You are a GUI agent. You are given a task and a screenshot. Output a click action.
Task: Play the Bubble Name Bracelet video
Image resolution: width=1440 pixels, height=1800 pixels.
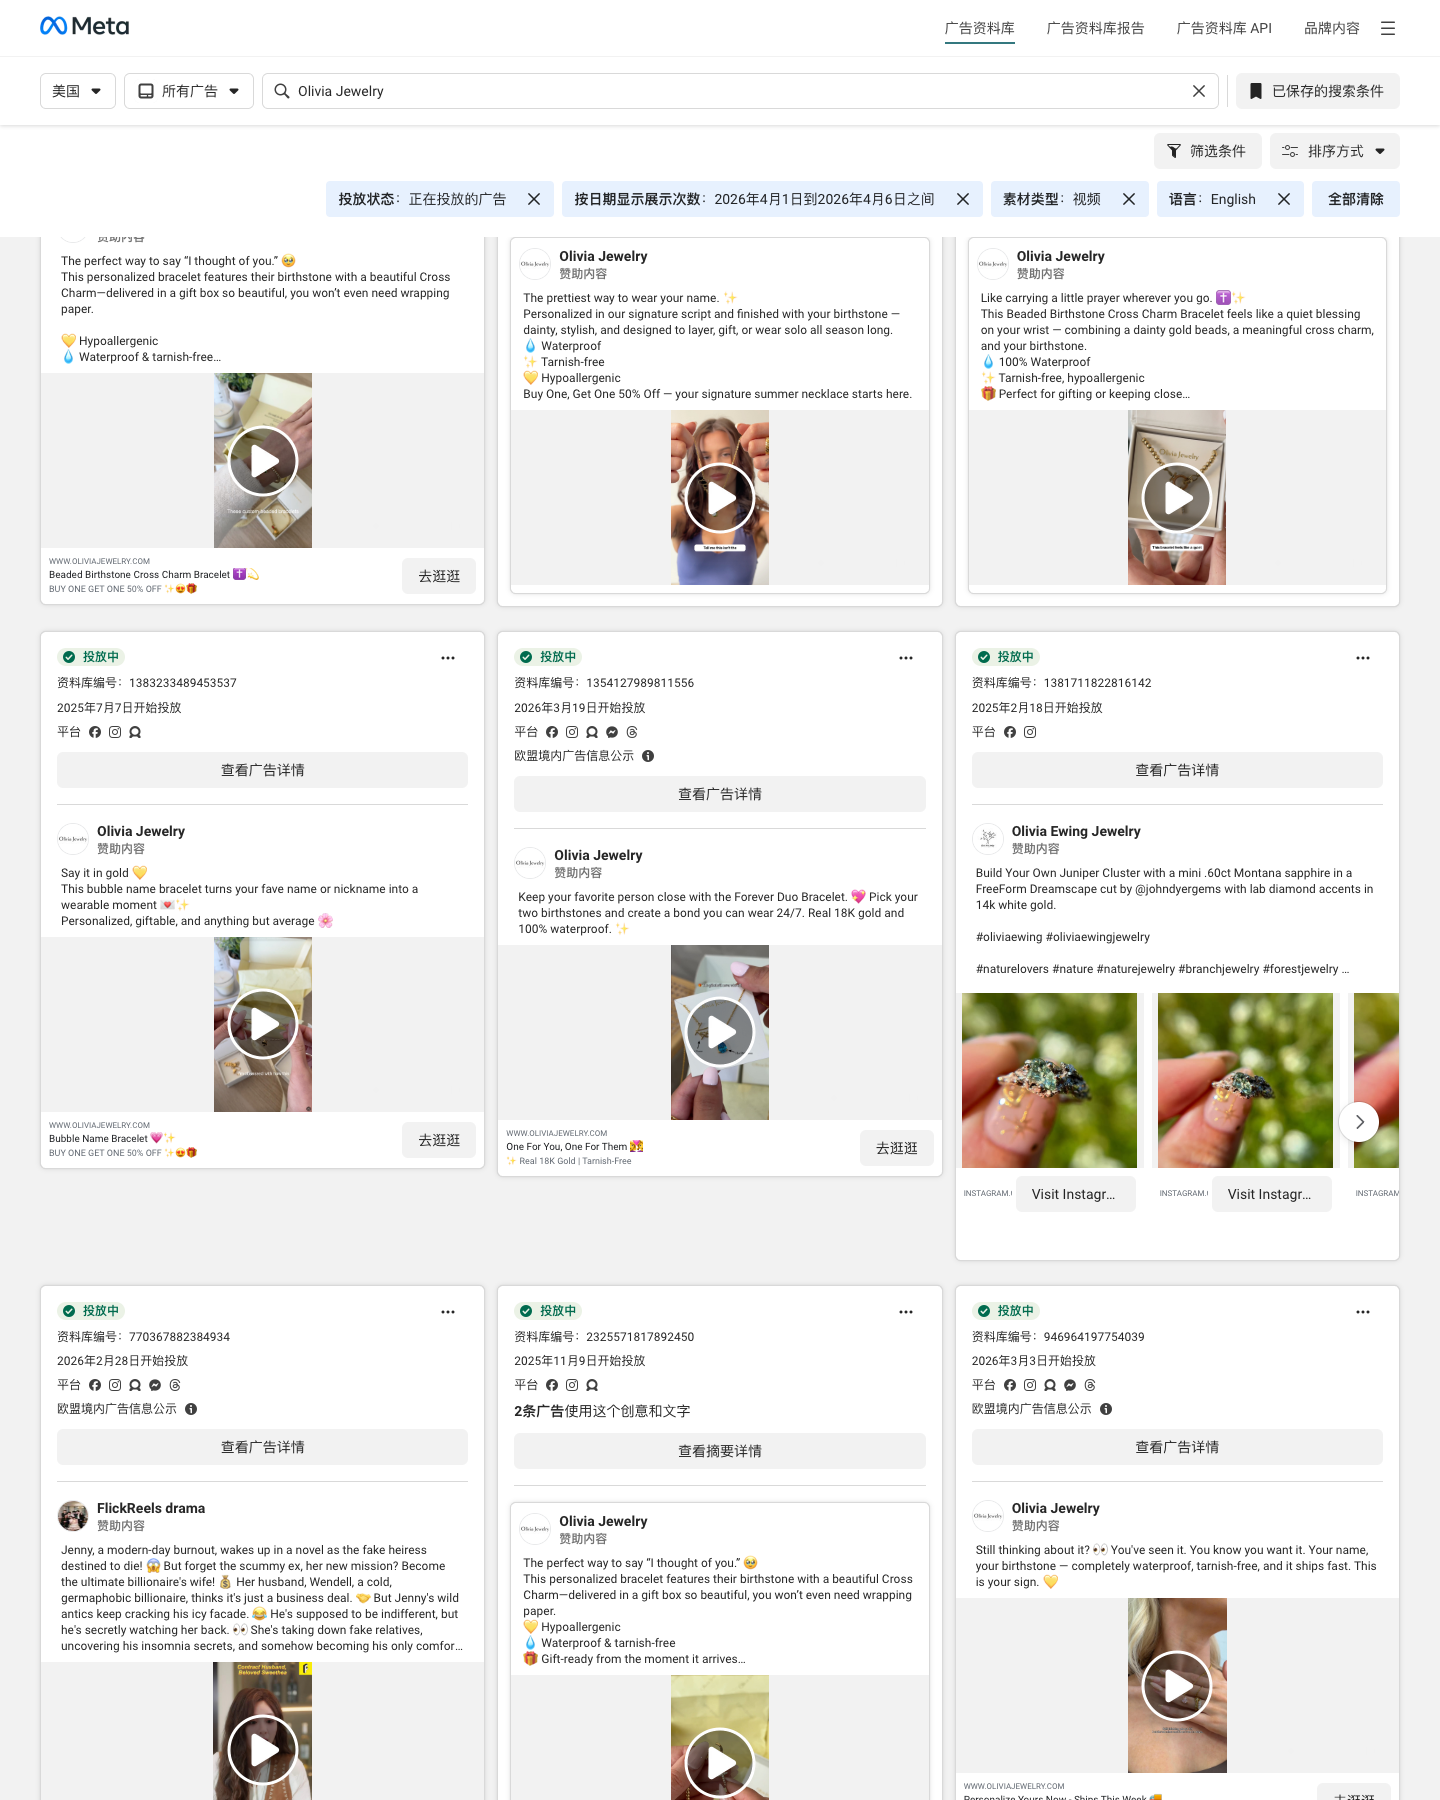[x=263, y=1024]
